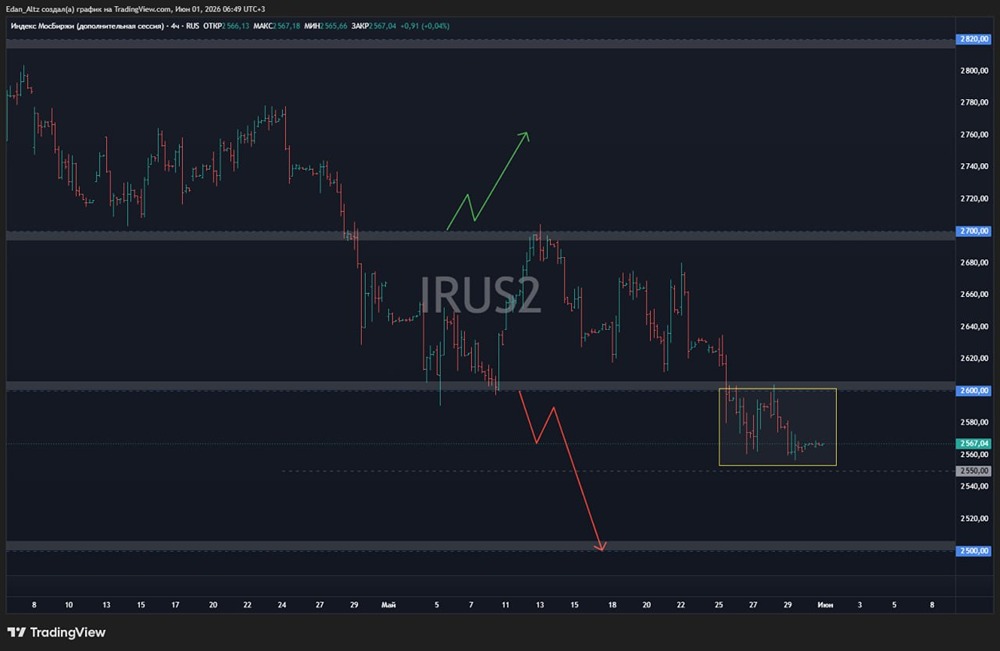Click the date label 17 on the time axis
The height and width of the screenshot is (651, 1000).
(175, 604)
